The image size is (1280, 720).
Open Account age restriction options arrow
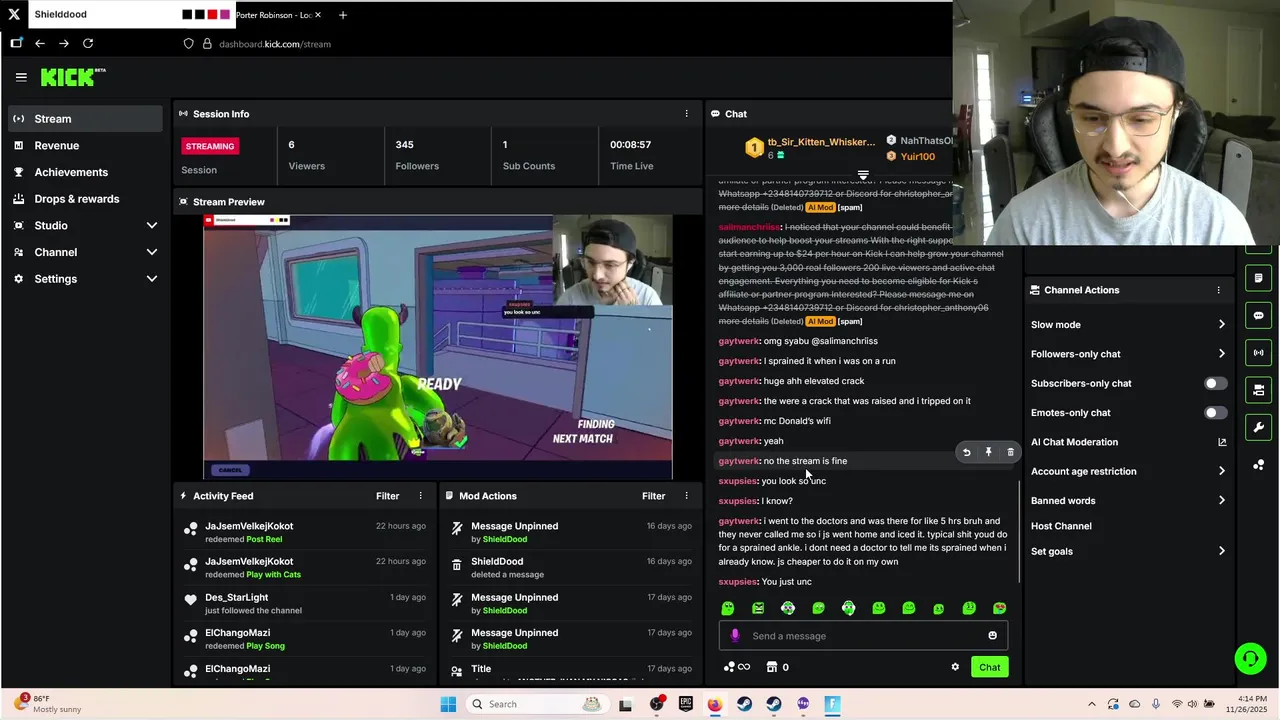[1221, 471]
